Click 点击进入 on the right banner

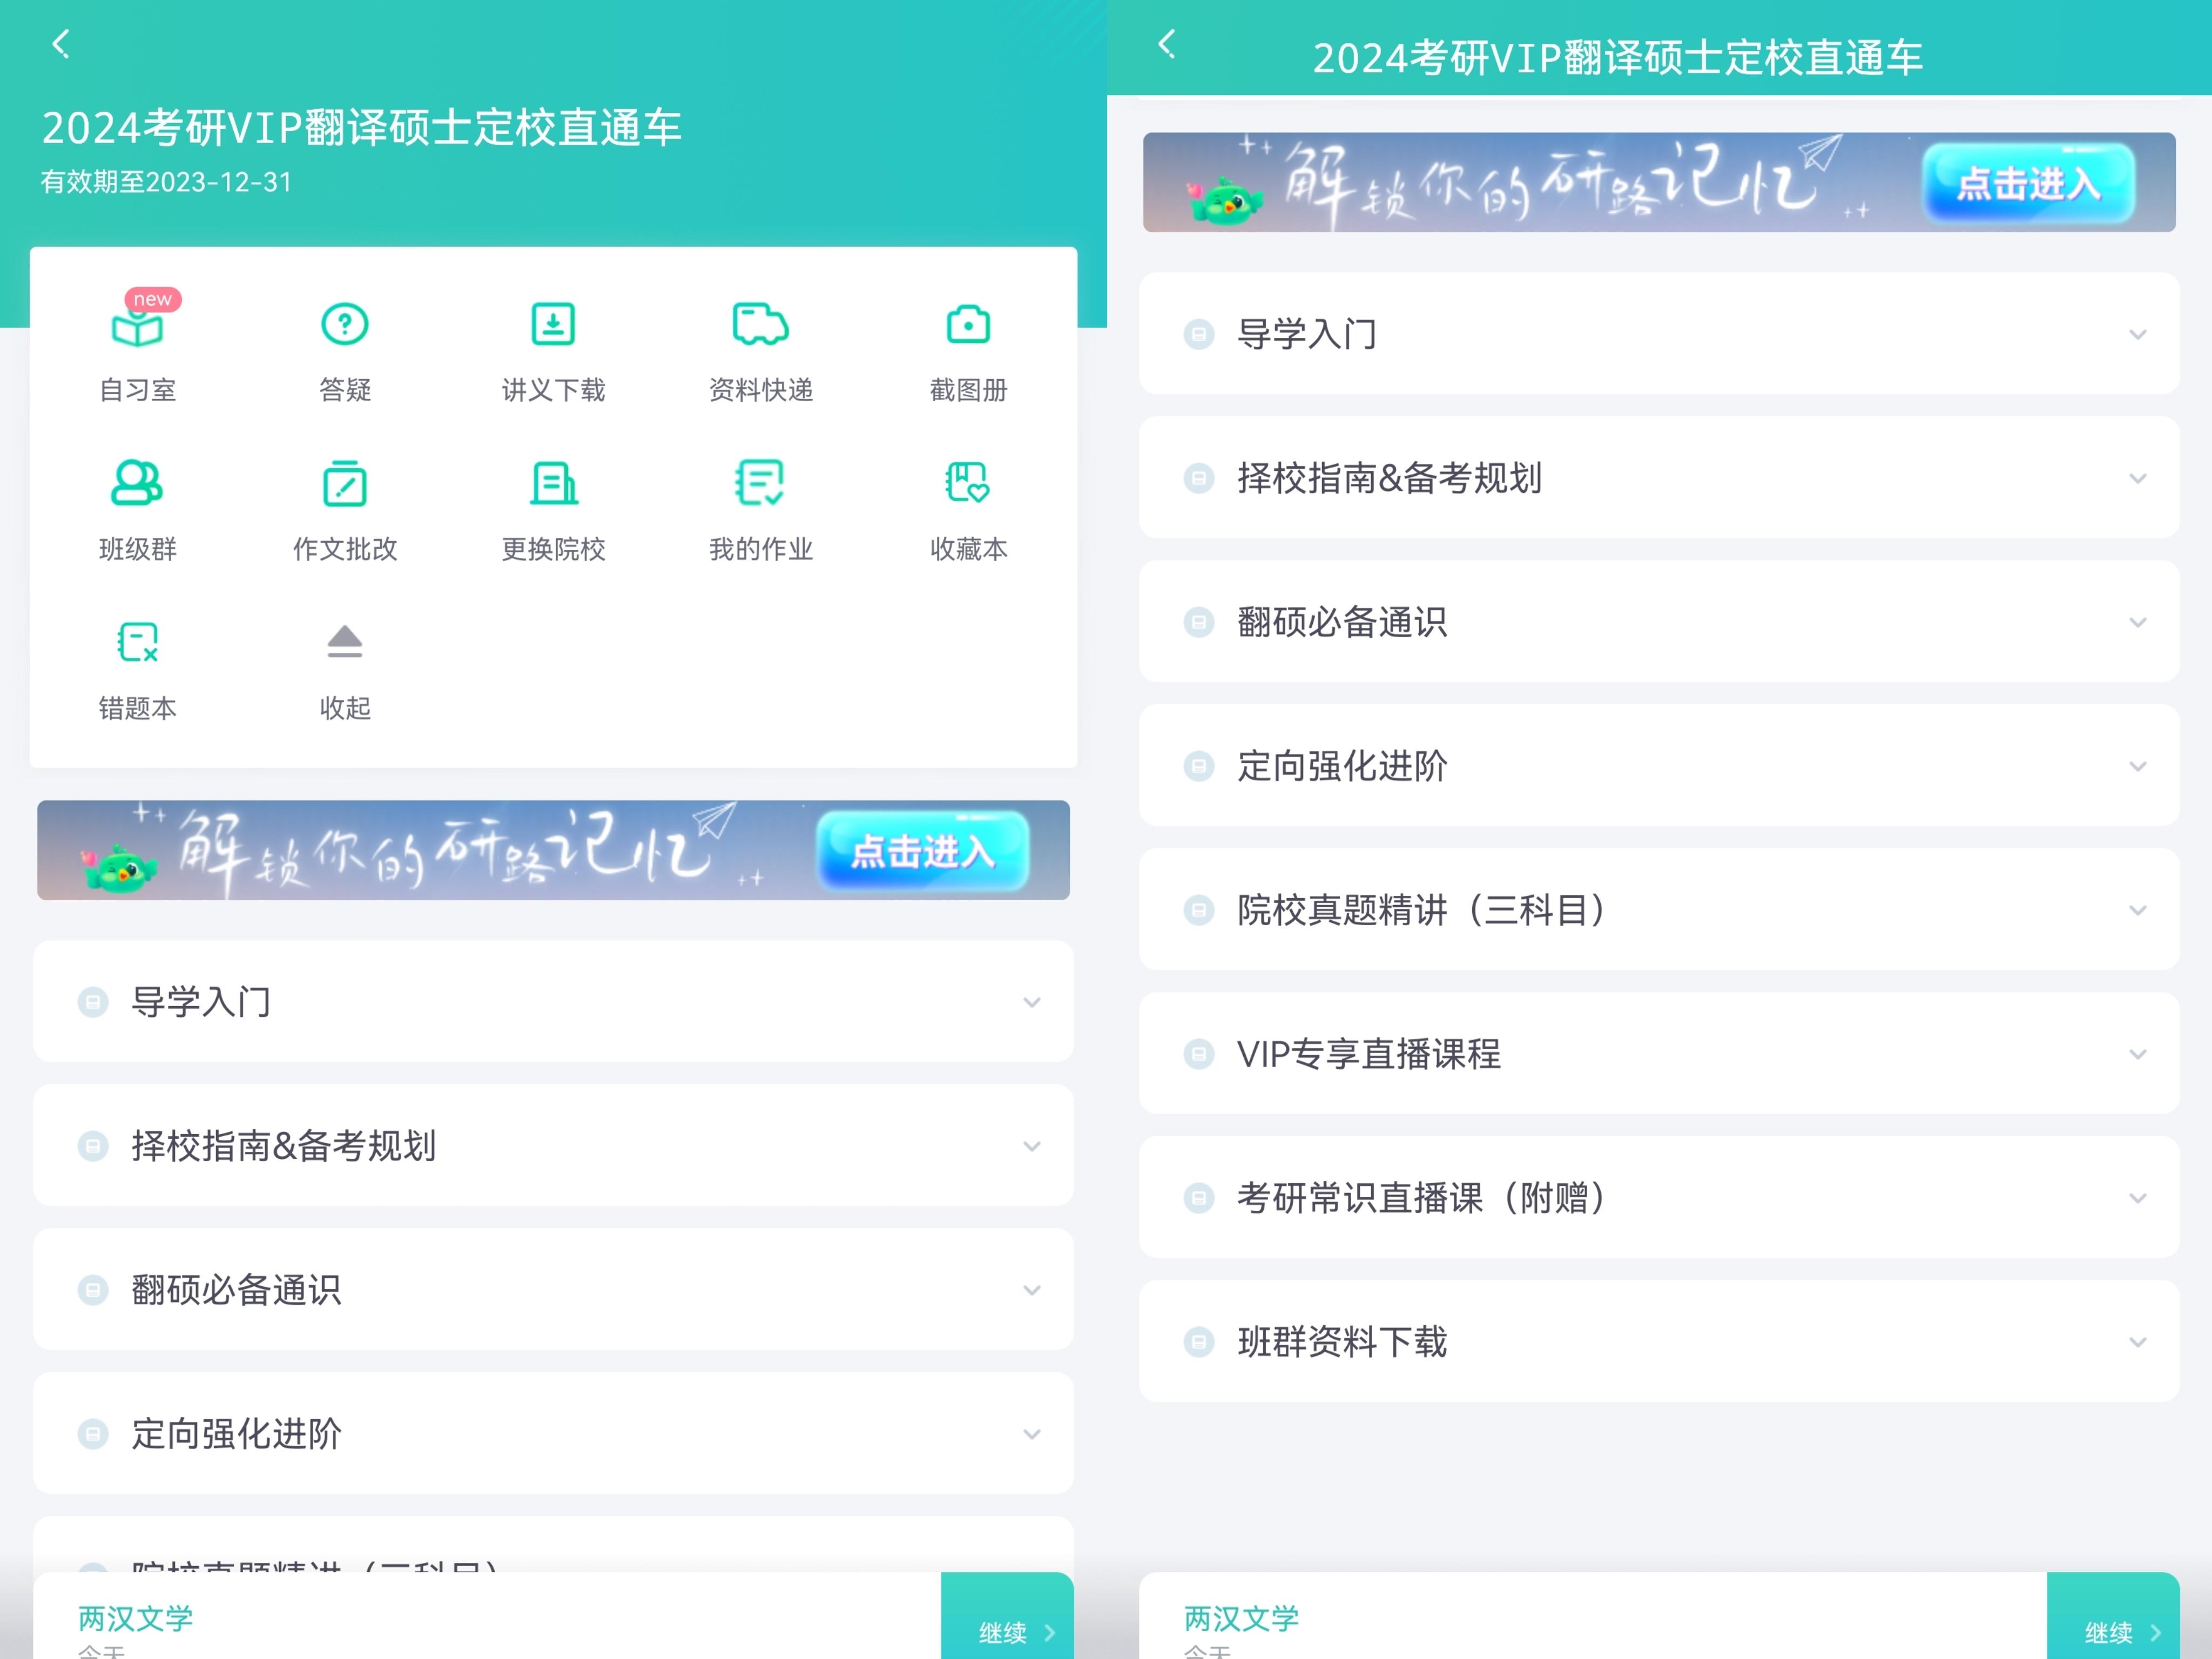click(2028, 183)
